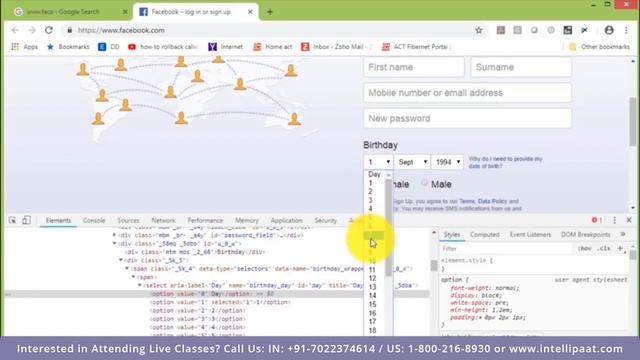Toggle the :hov element state option
The image size is (640, 360).
click(x=584, y=248)
